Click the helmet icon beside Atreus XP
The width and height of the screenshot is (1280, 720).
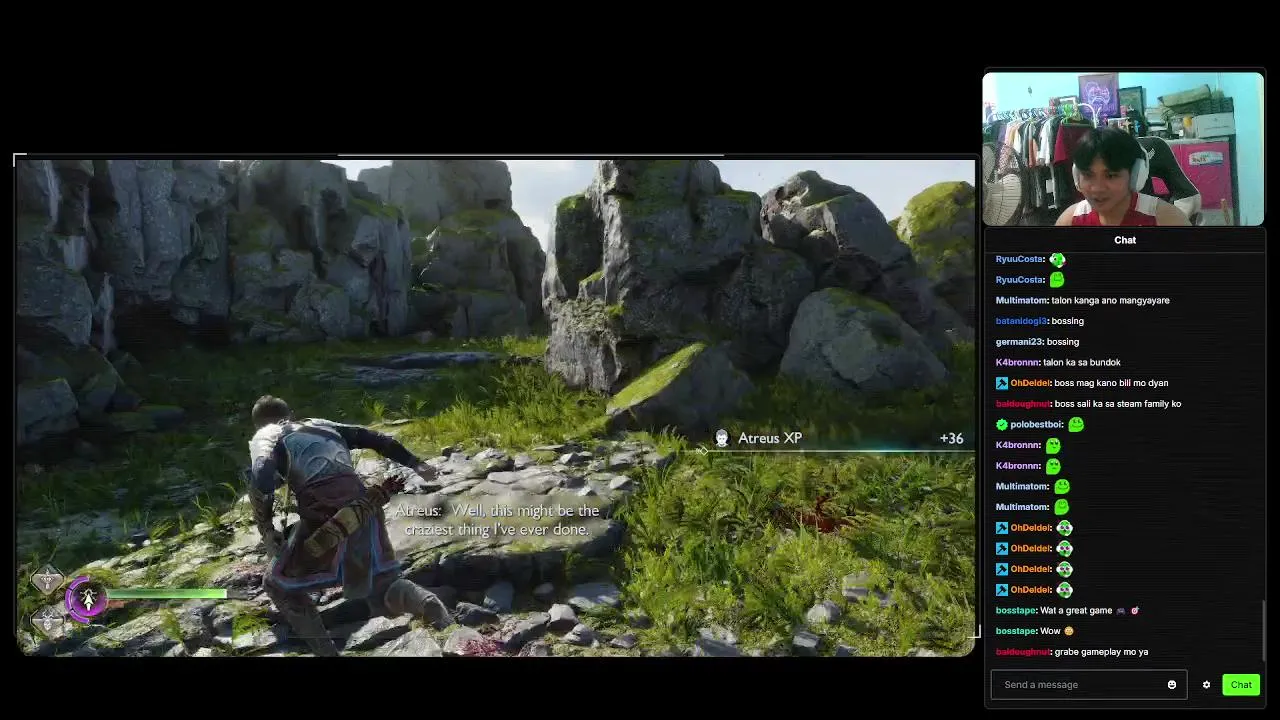click(722, 438)
